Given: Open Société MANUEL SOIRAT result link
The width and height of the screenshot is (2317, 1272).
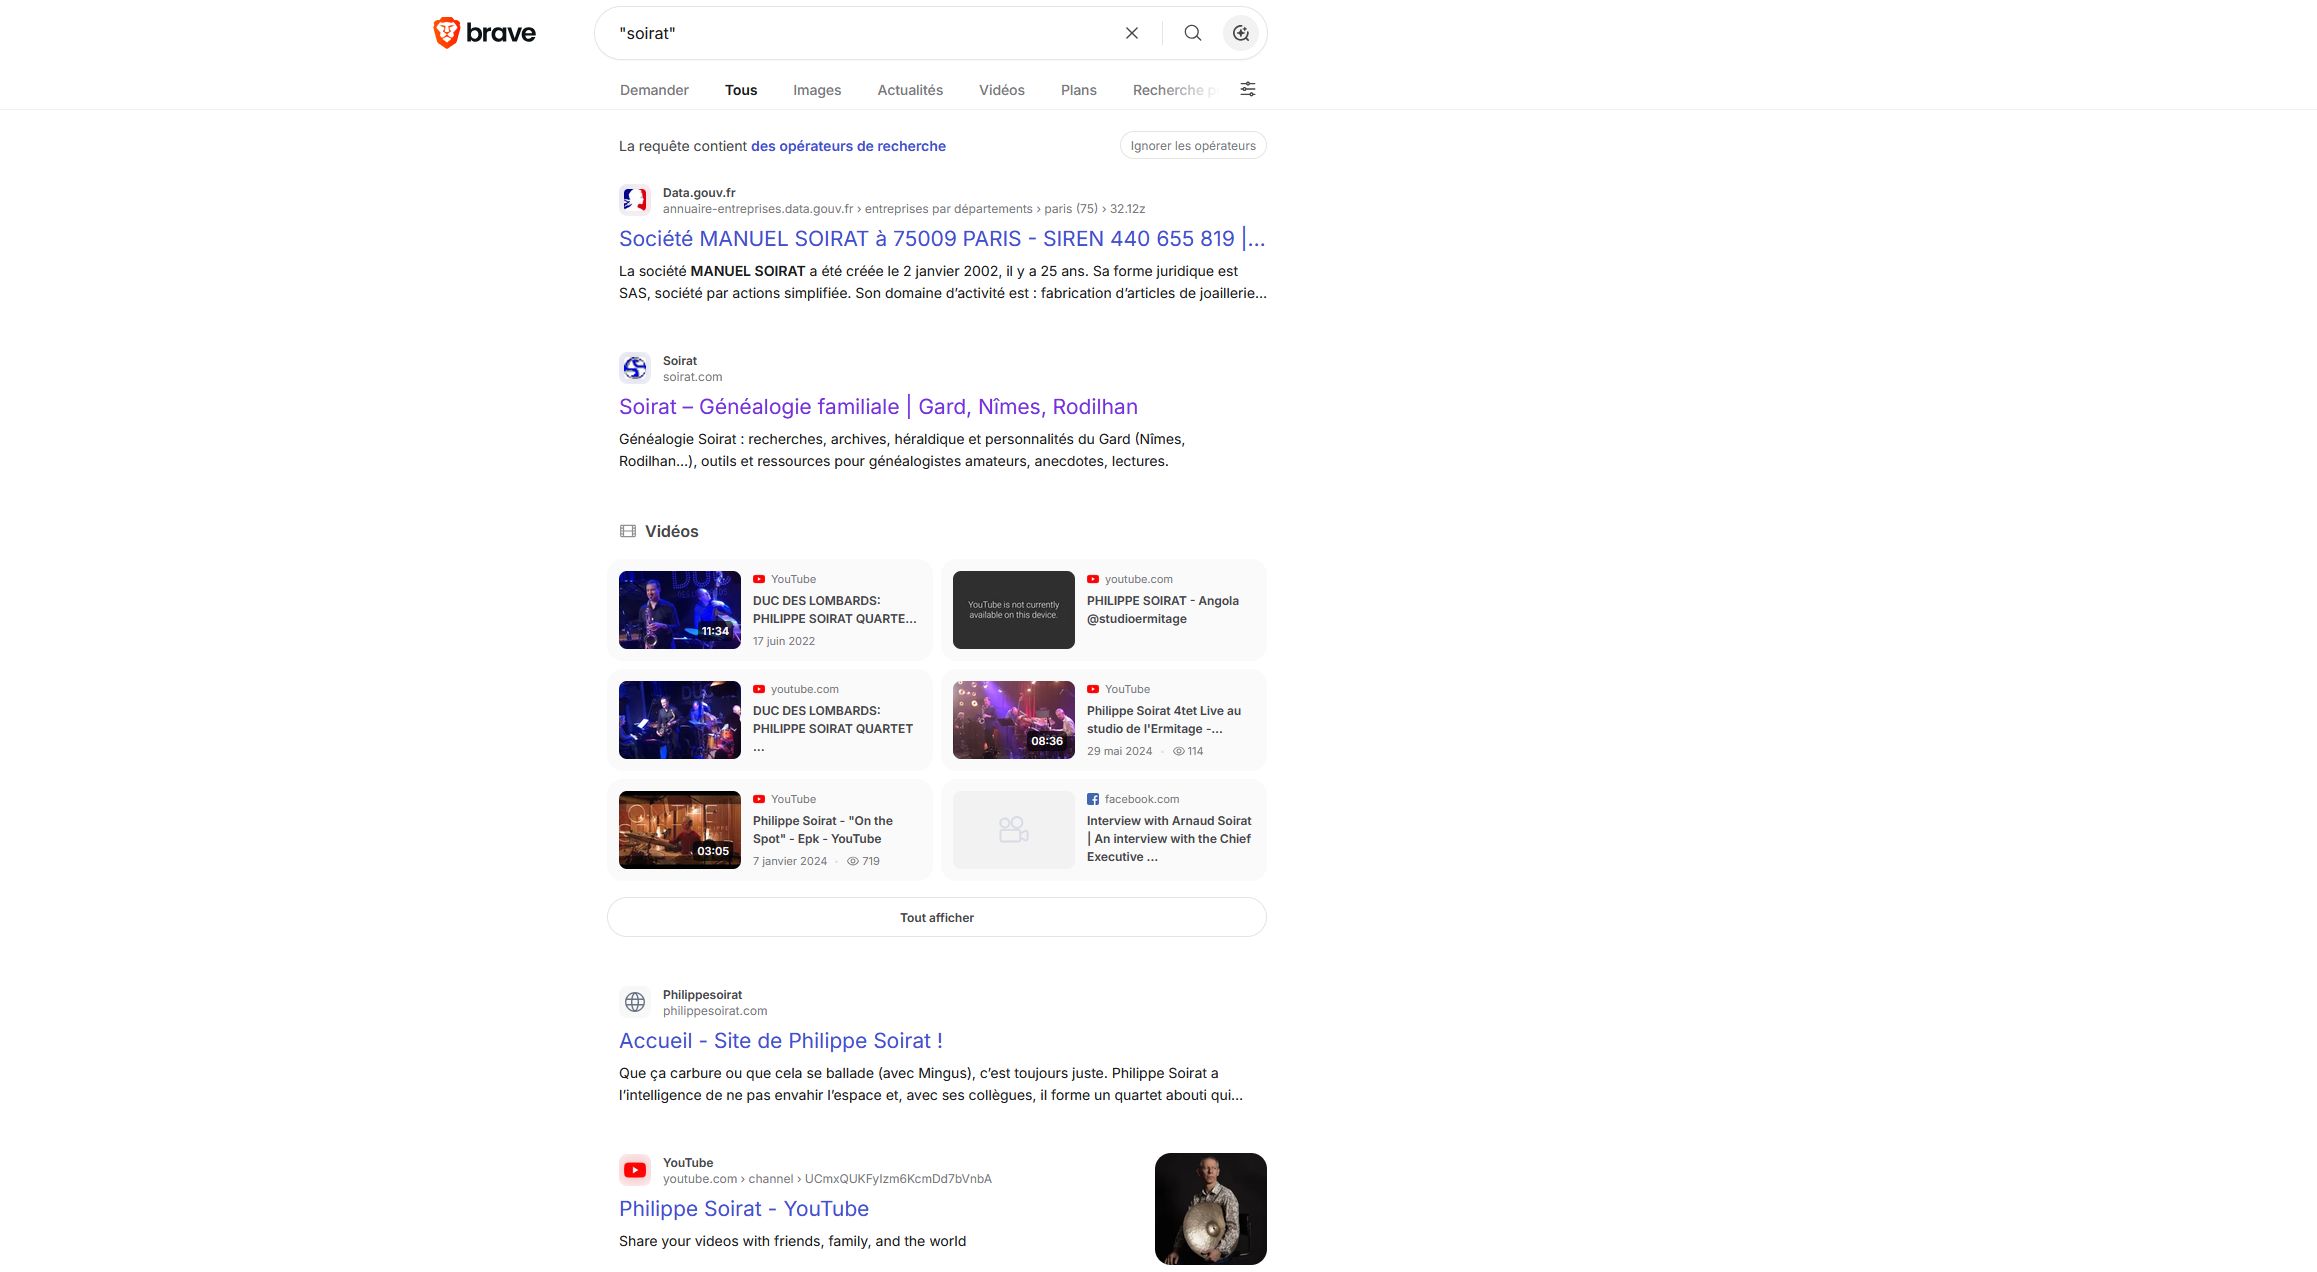Looking at the screenshot, I should click(942, 239).
